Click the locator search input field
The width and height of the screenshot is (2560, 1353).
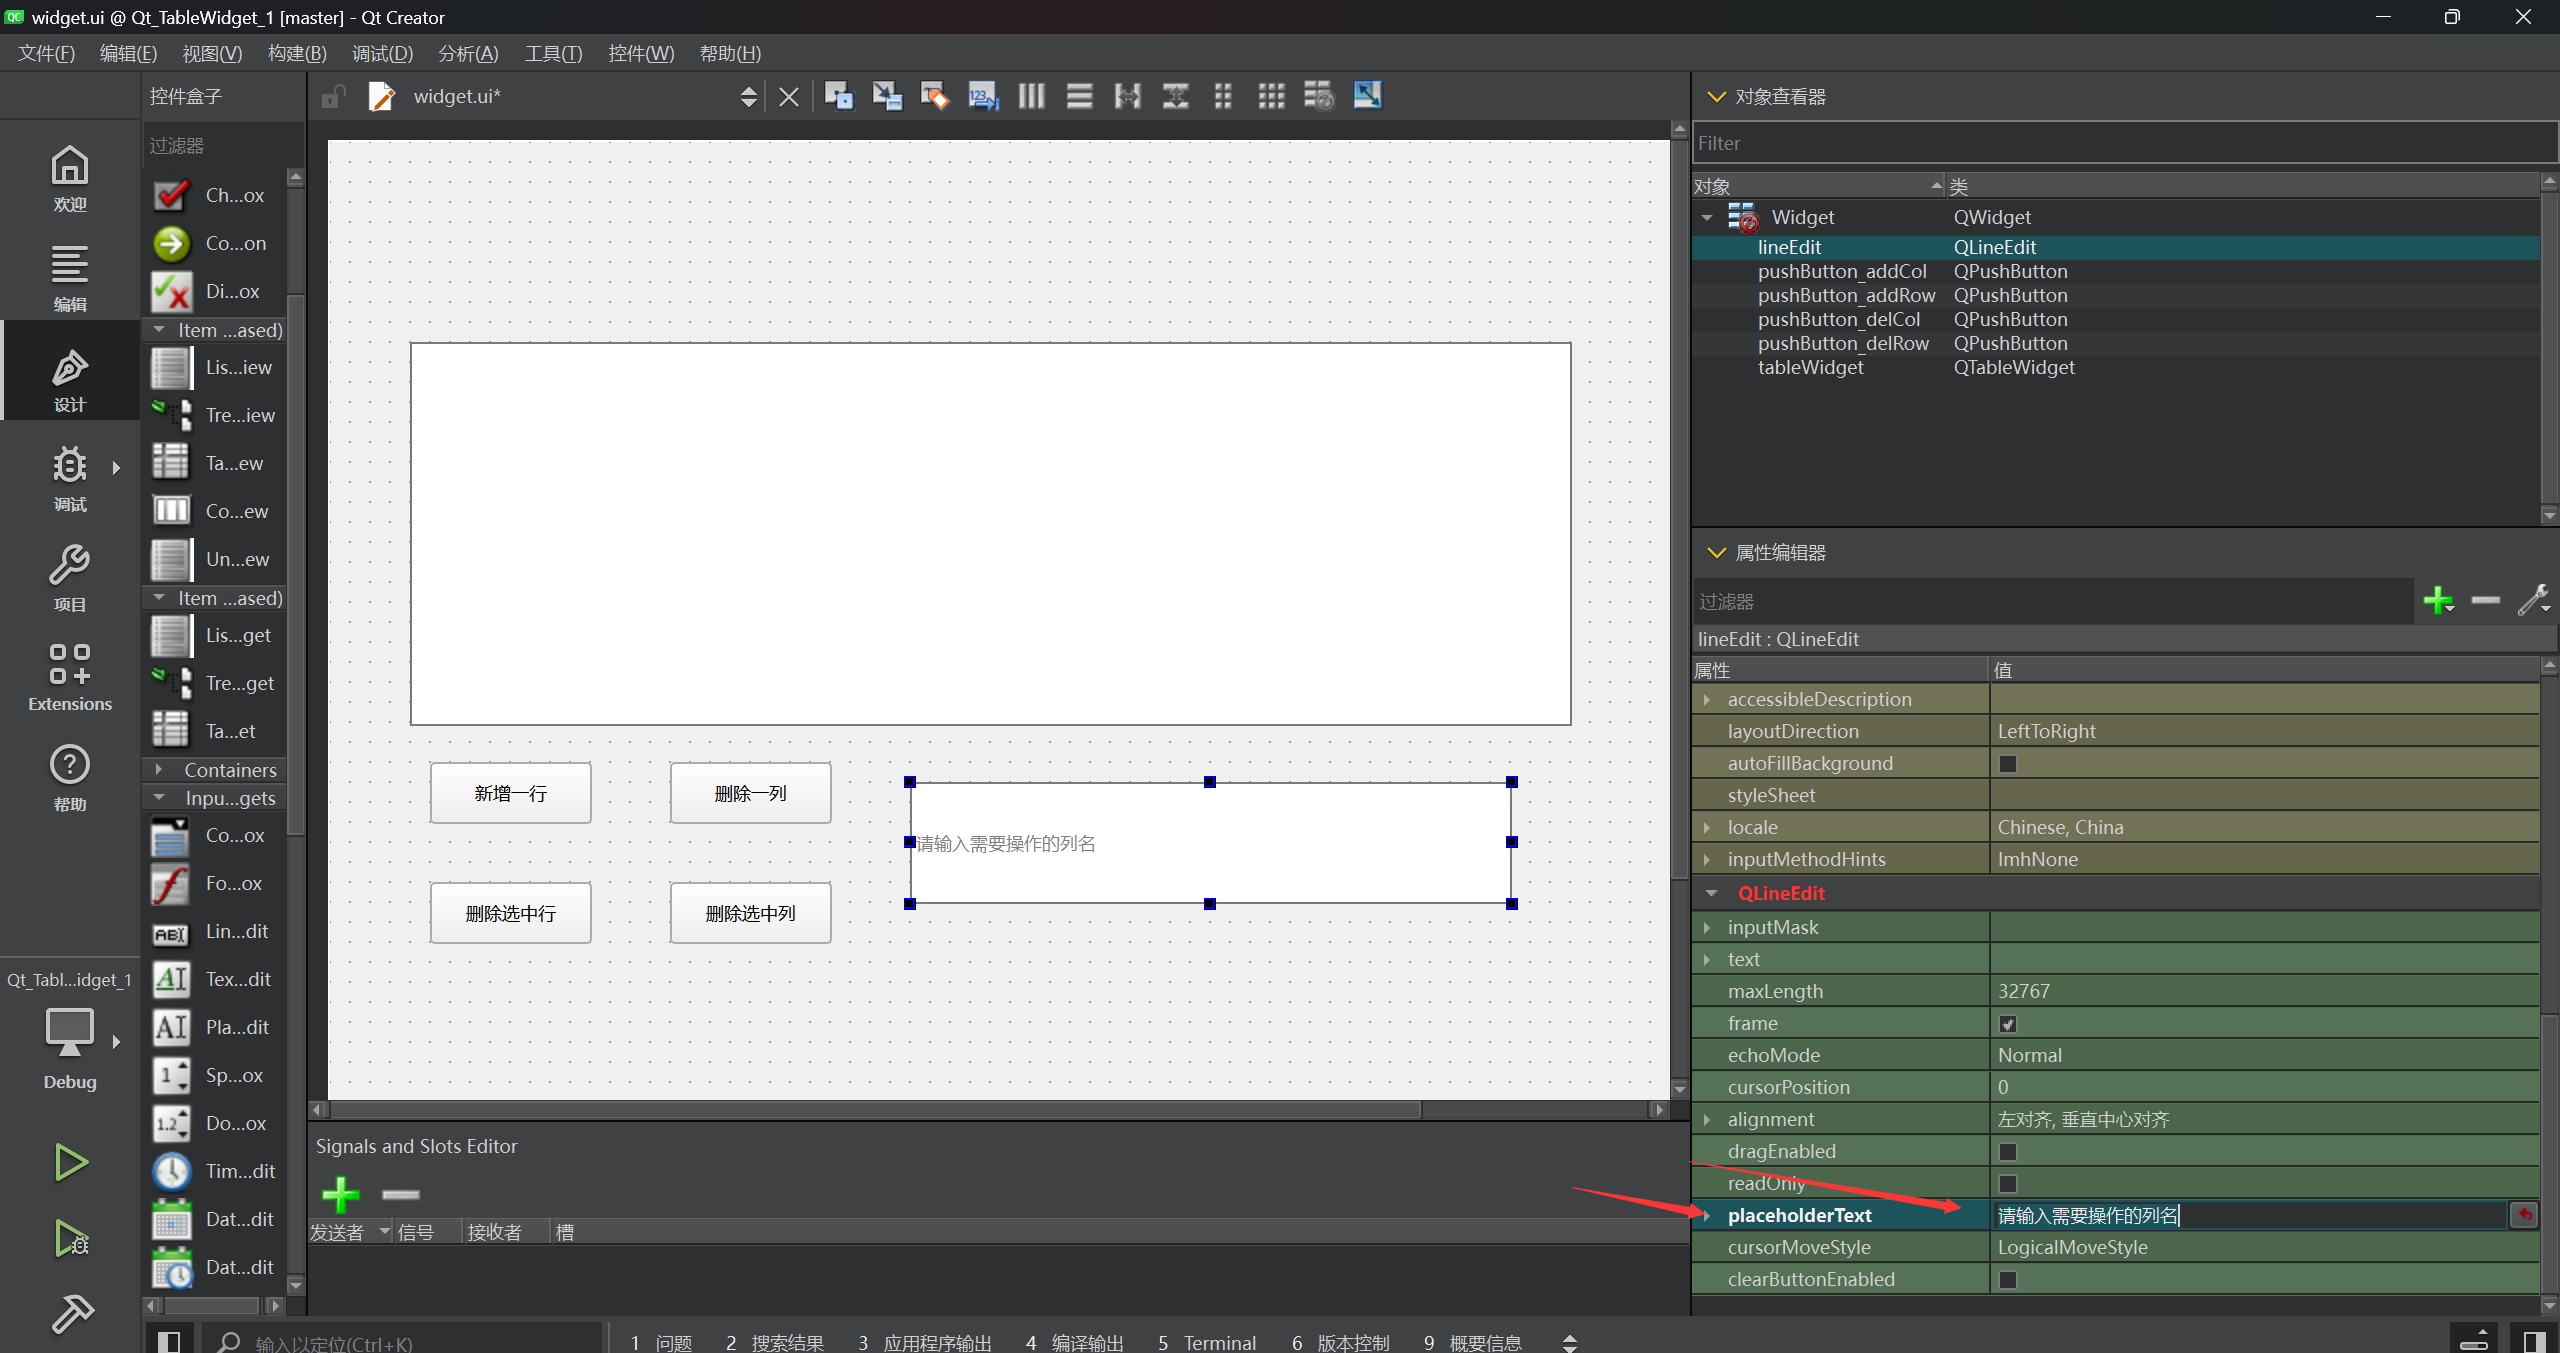point(404,1342)
